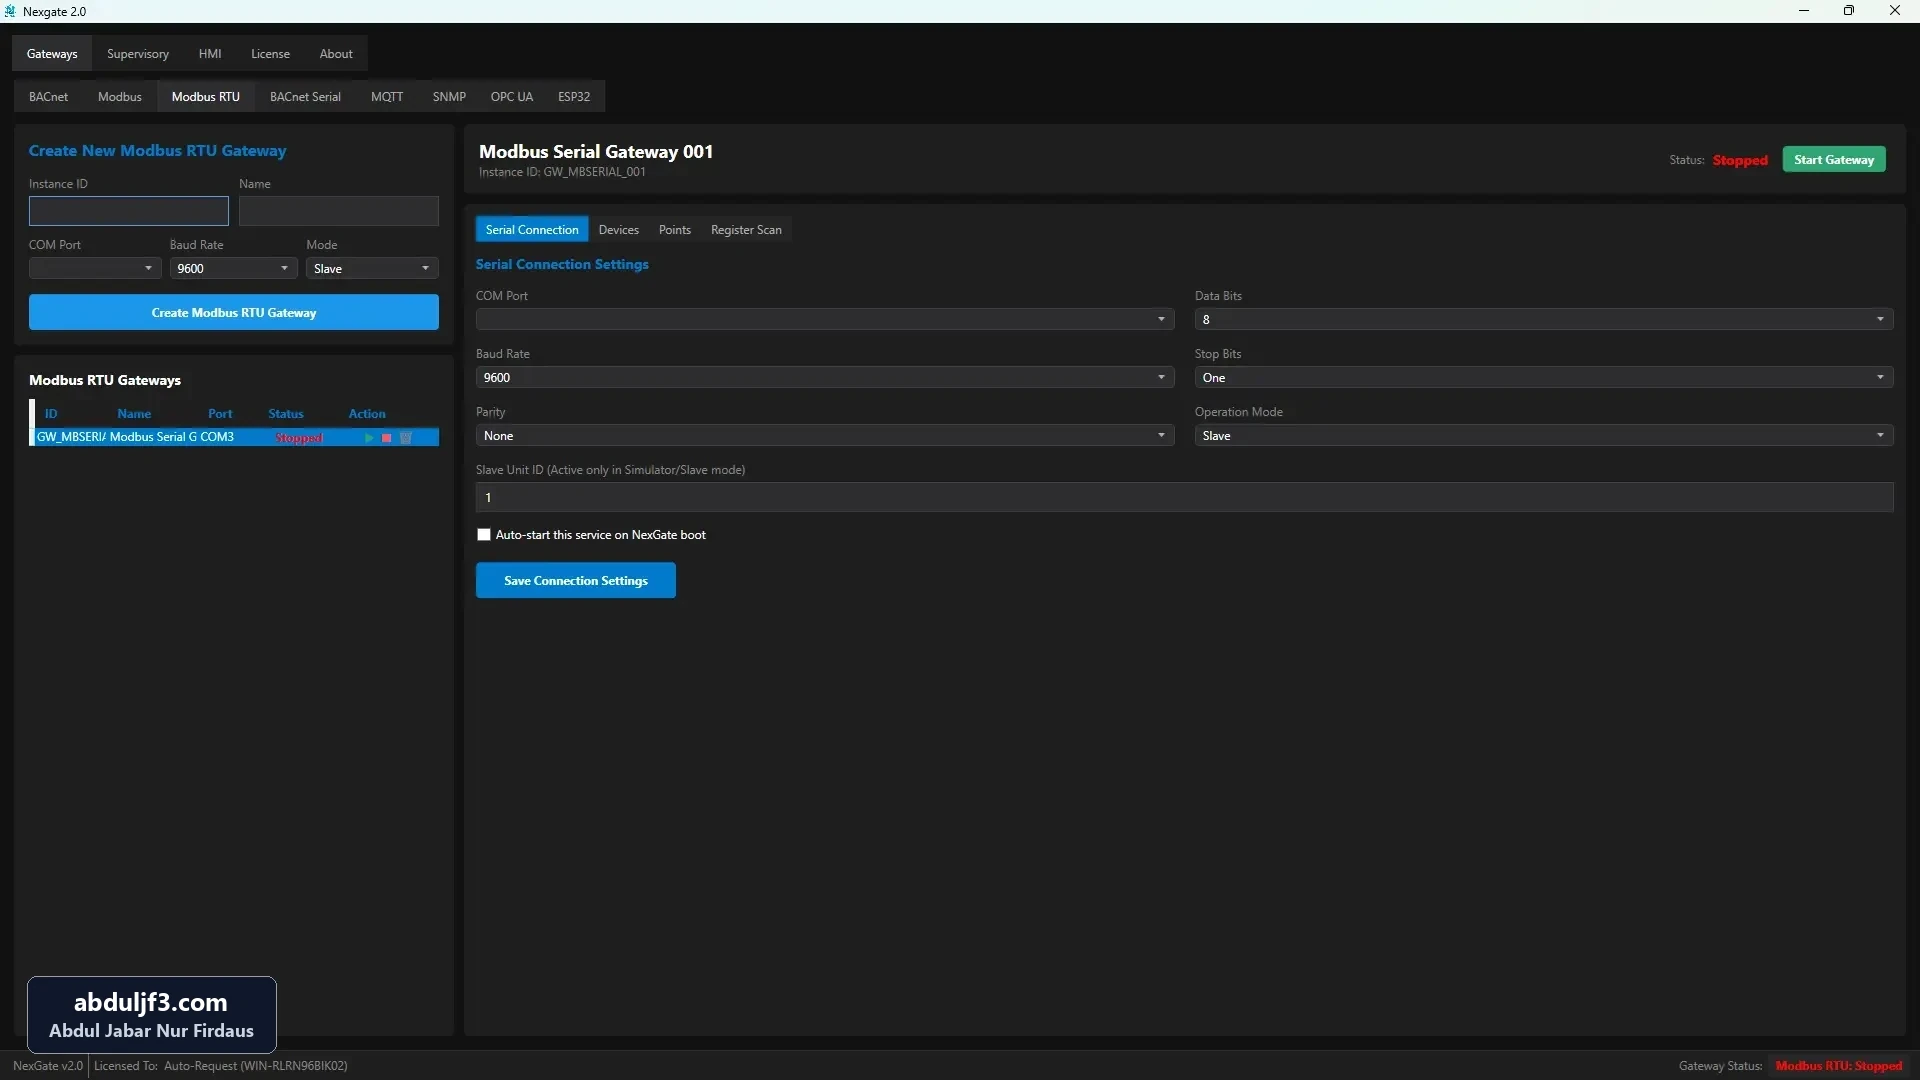Click the green play icon in gateway row
Image resolution: width=1920 pixels, height=1080 pixels.
tap(369, 438)
